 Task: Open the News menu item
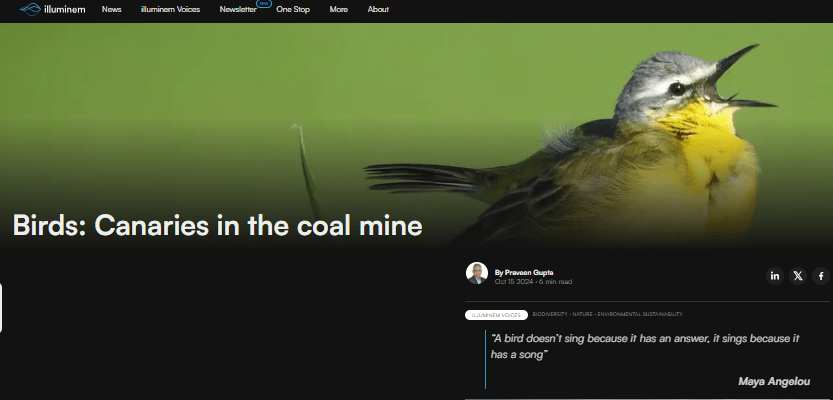(111, 9)
